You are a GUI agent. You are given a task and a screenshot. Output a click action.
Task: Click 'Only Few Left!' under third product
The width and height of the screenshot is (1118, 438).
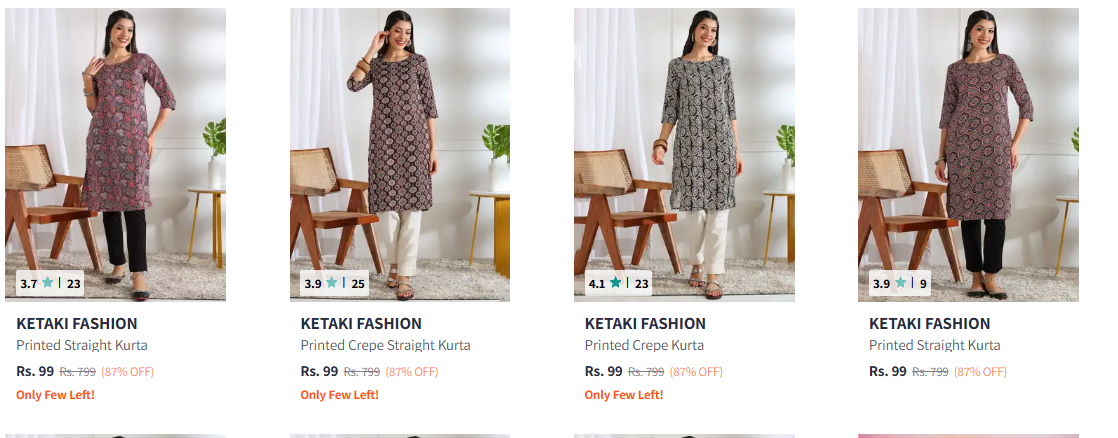623,395
